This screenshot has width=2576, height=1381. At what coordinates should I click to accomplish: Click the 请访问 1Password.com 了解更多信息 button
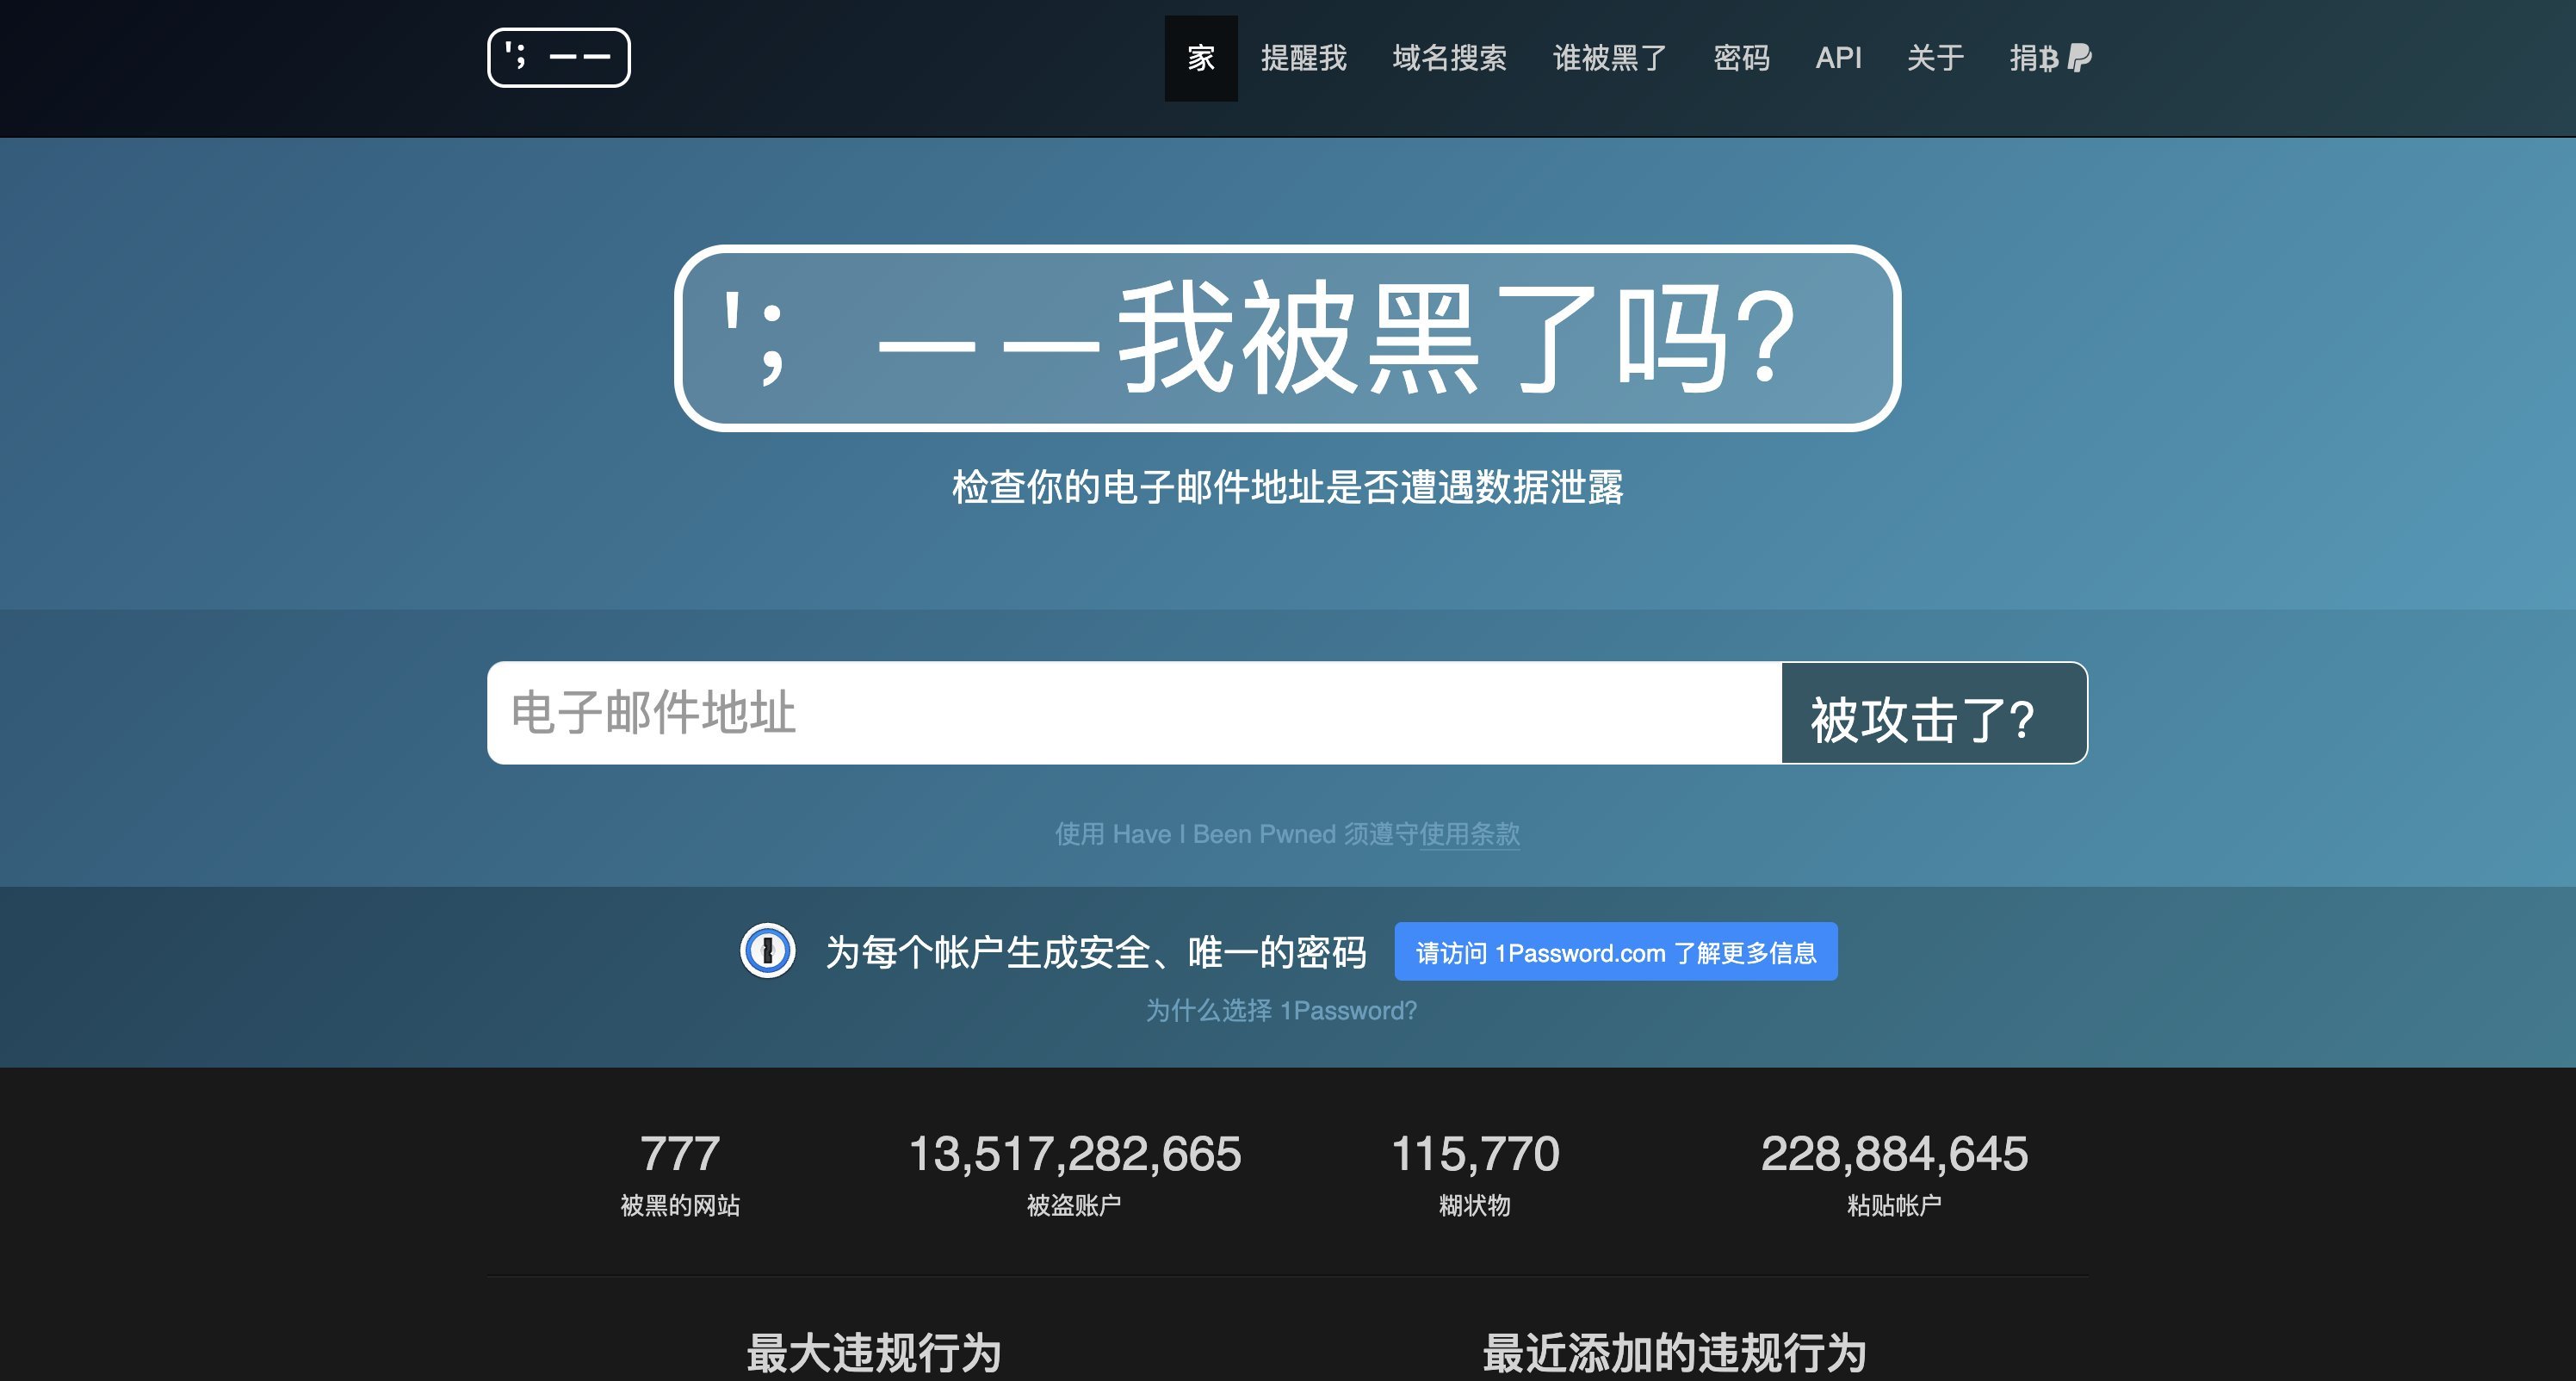point(1615,952)
